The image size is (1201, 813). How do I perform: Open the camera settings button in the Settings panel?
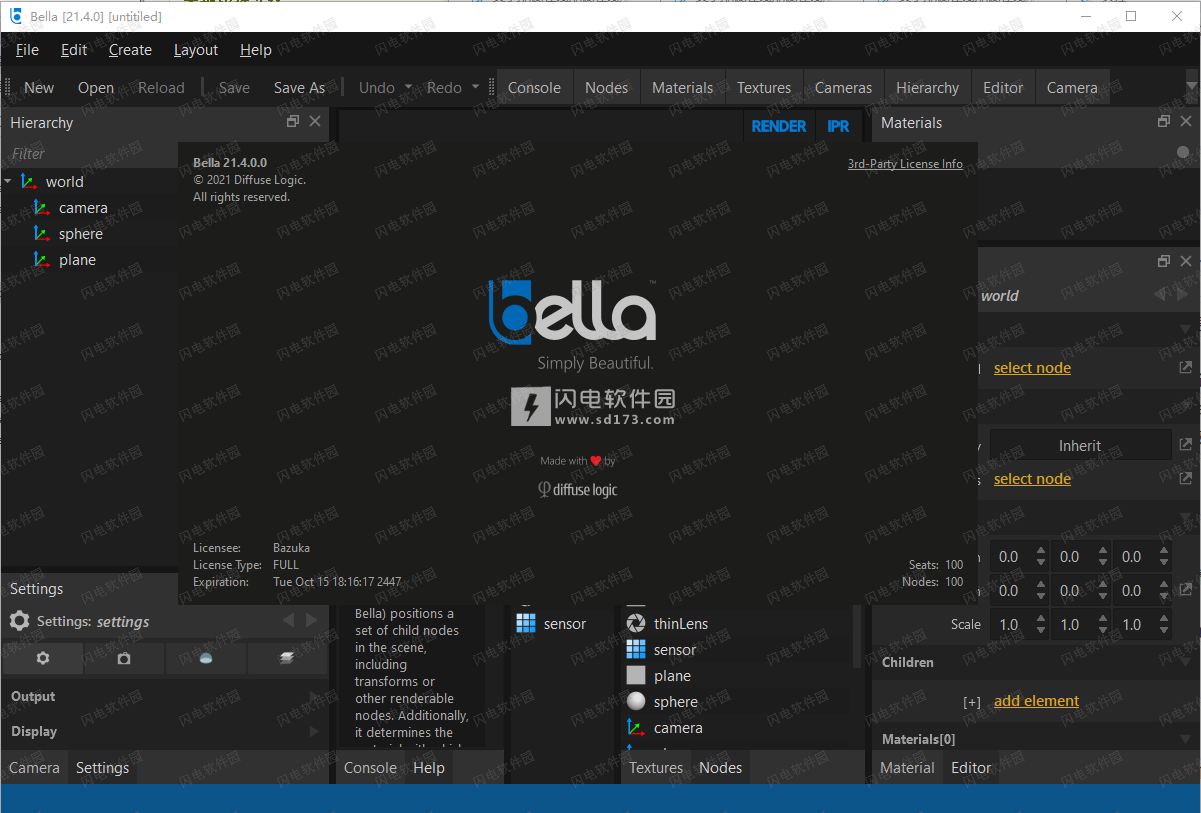tap(124, 659)
